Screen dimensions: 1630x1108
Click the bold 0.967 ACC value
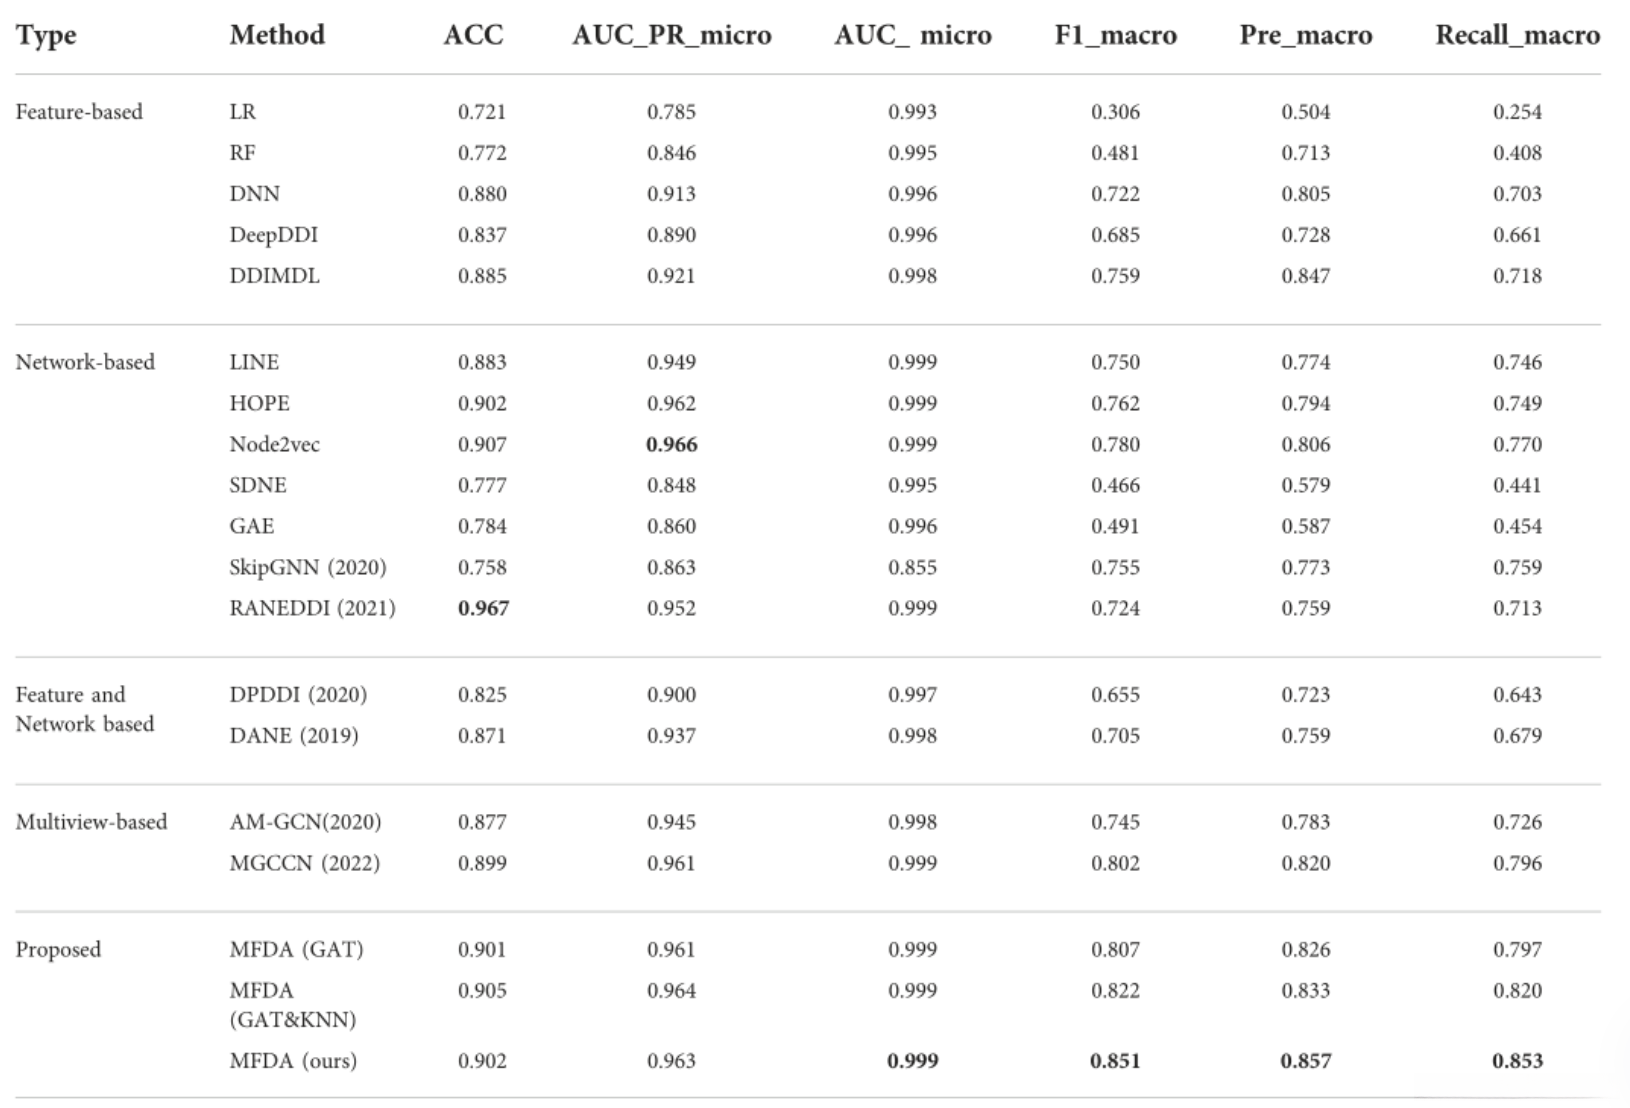pos(483,608)
